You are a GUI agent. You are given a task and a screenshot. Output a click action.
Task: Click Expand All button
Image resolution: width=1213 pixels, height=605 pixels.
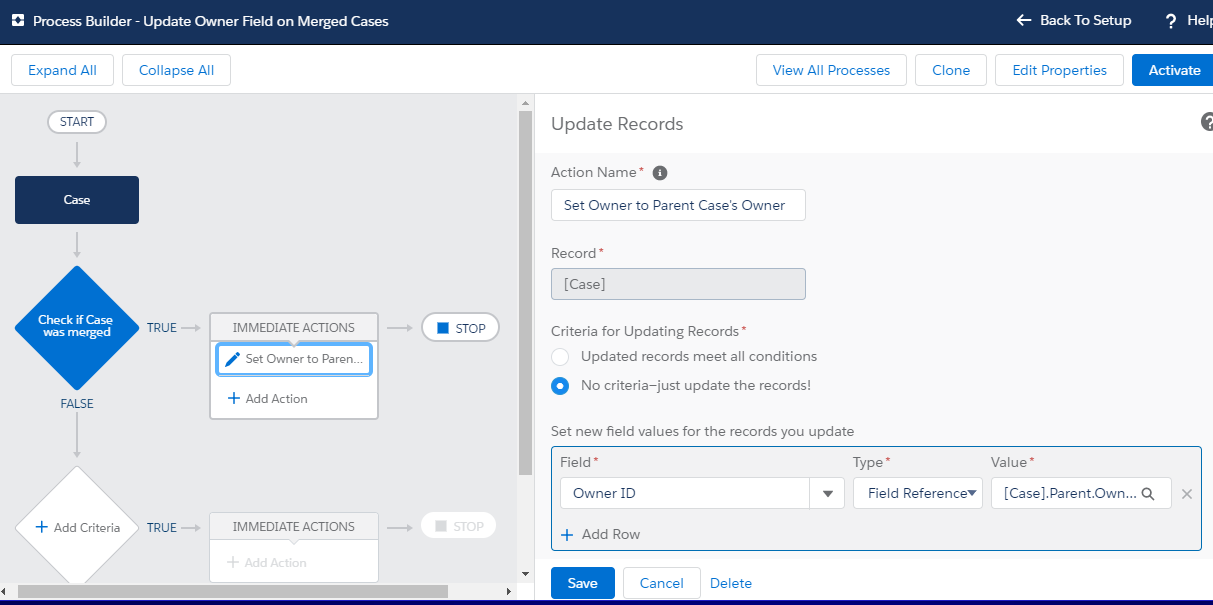[62, 71]
